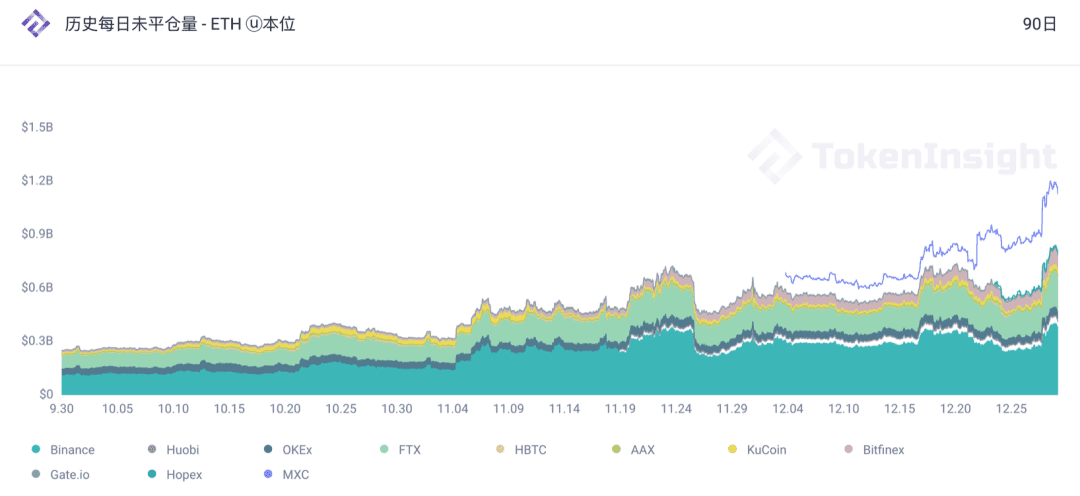Select the 11.24 date axis label
The height and width of the screenshot is (496, 1080).
click(676, 409)
